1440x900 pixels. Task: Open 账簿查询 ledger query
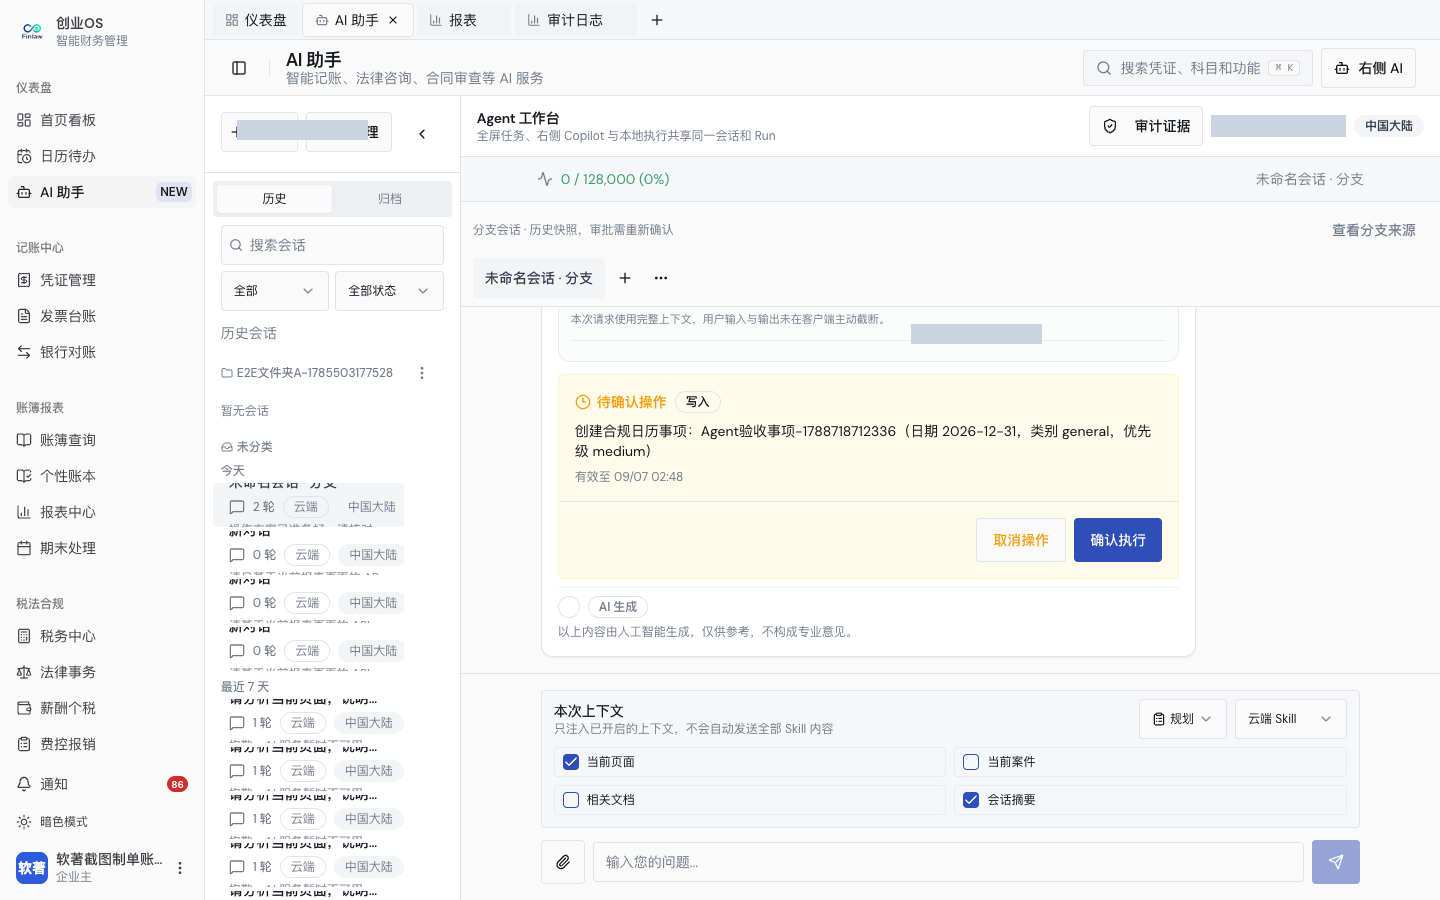[x=101, y=440]
